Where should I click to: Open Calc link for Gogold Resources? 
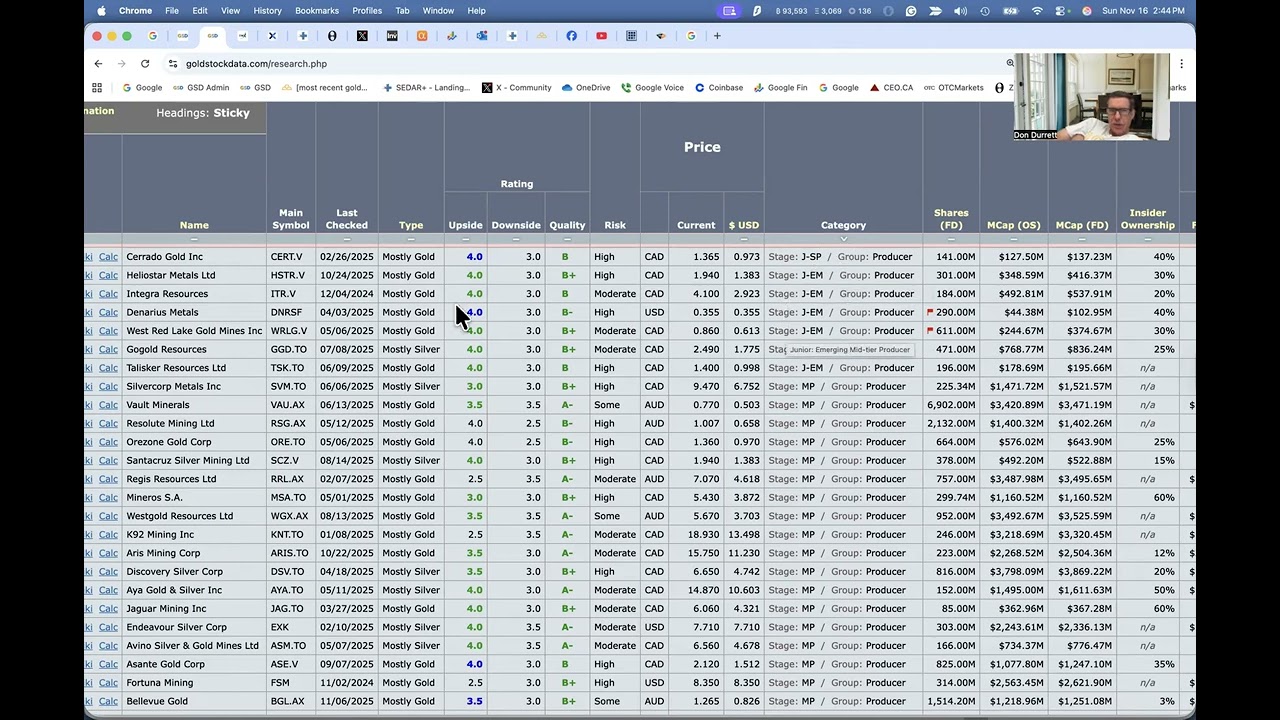(108, 349)
